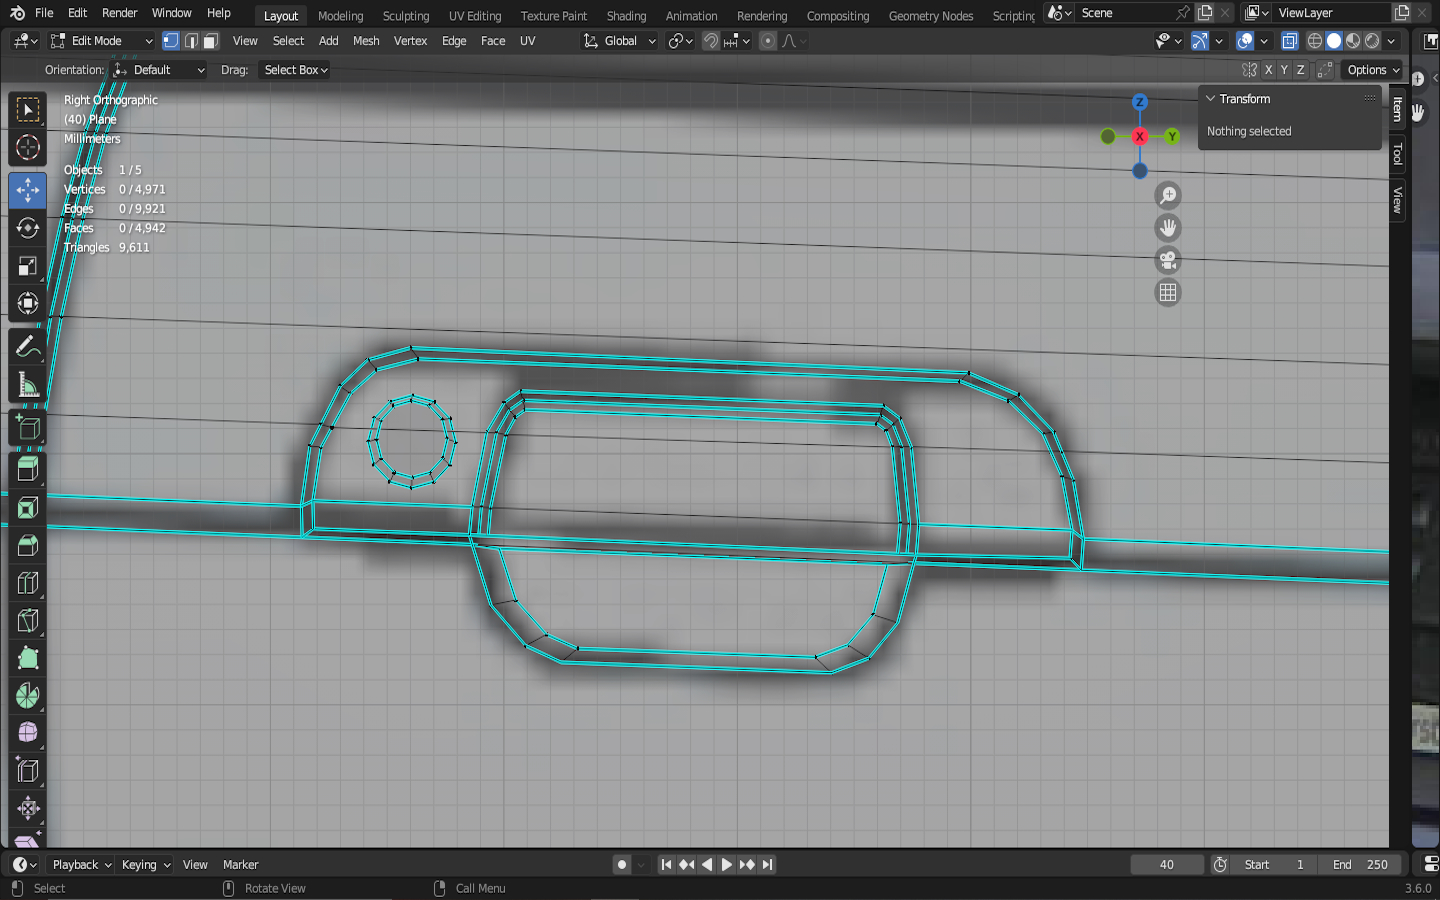Pick the Scale tool
Image resolution: width=1440 pixels, height=900 pixels.
click(x=28, y=266)
